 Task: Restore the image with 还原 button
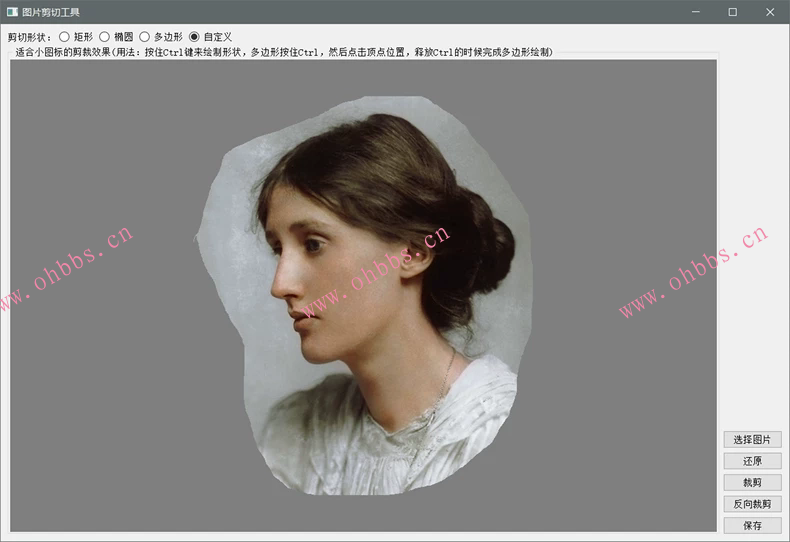752,461
